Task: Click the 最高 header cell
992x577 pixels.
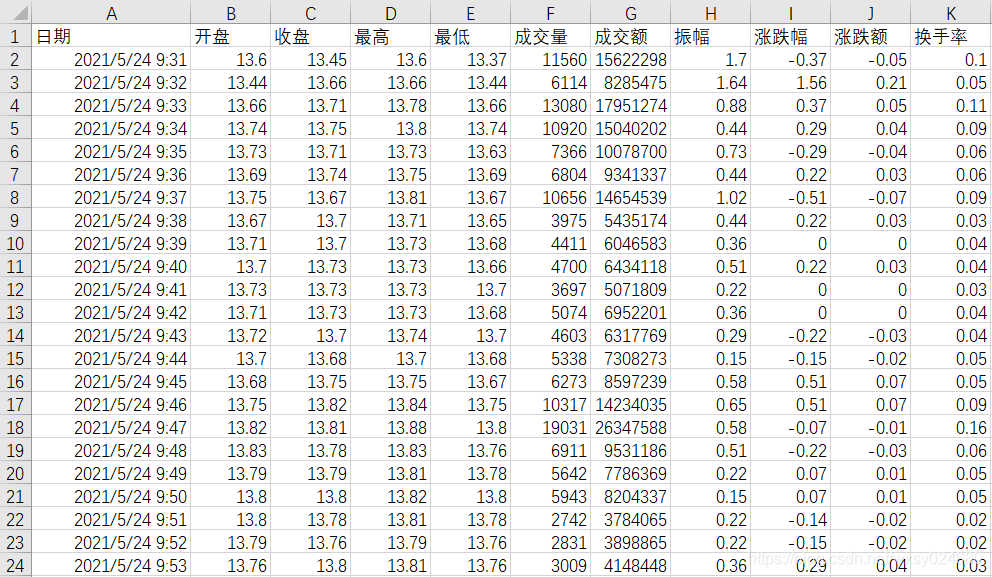Action: [390, 37]
